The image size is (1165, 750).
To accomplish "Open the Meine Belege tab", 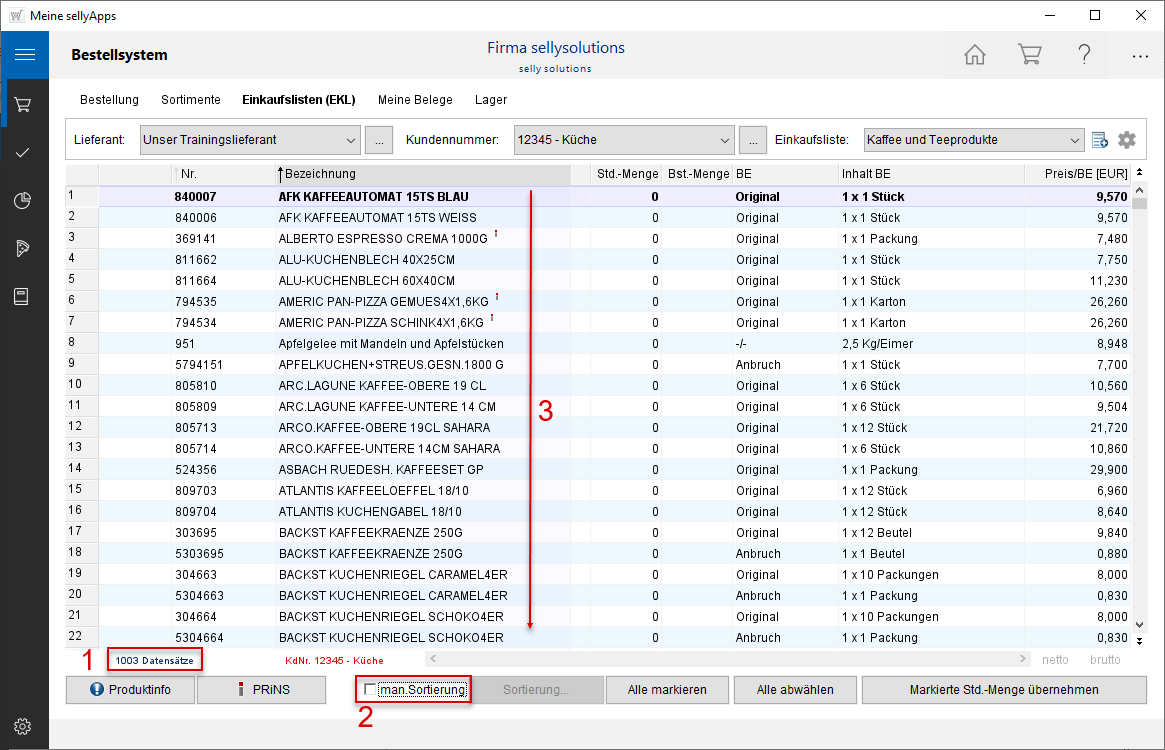I will [415, 100].
